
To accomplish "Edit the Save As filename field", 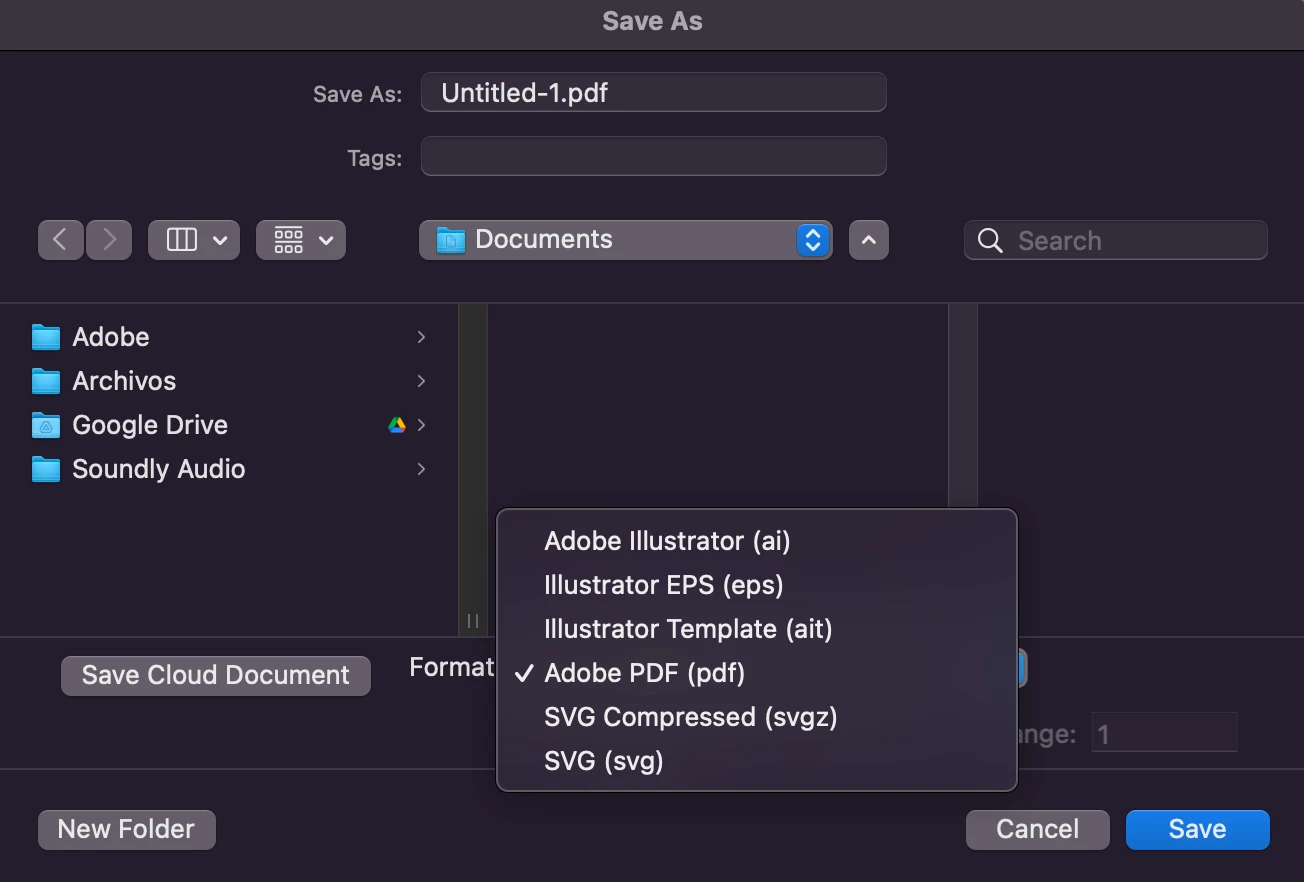I will coord(654,93).
